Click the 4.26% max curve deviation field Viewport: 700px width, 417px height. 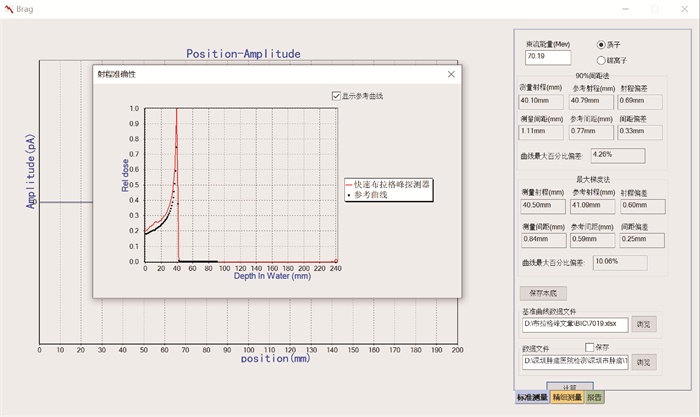pyautogui.click(x=618, y=155)
